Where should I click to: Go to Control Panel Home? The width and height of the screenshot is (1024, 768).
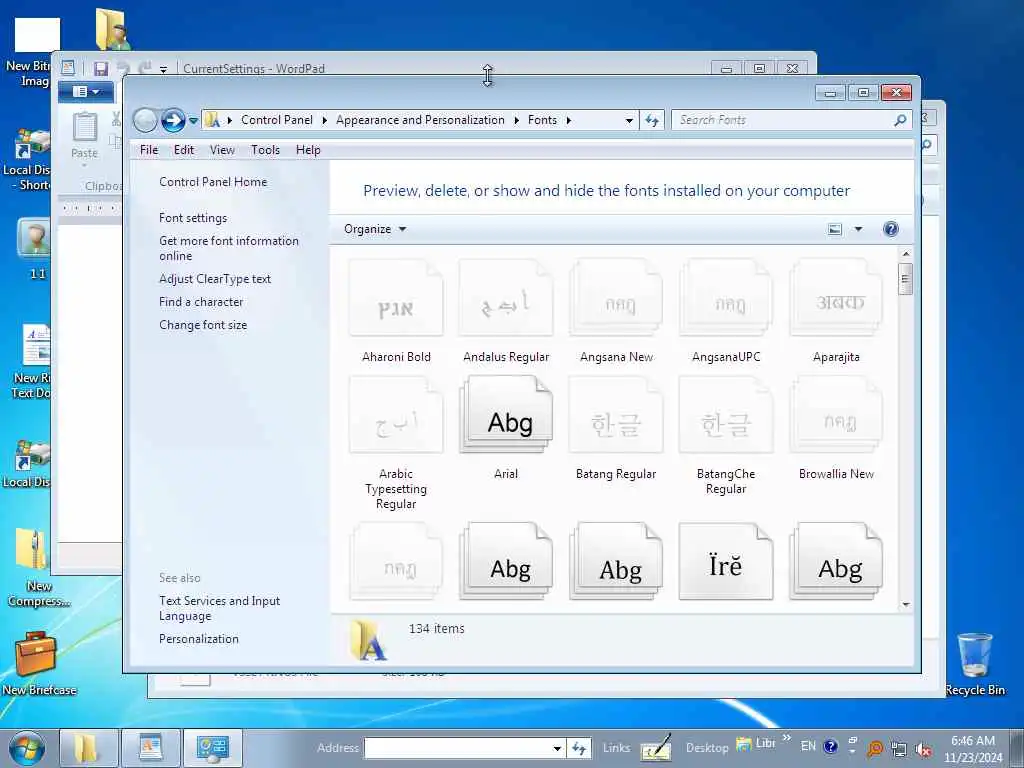click(213, 182)
